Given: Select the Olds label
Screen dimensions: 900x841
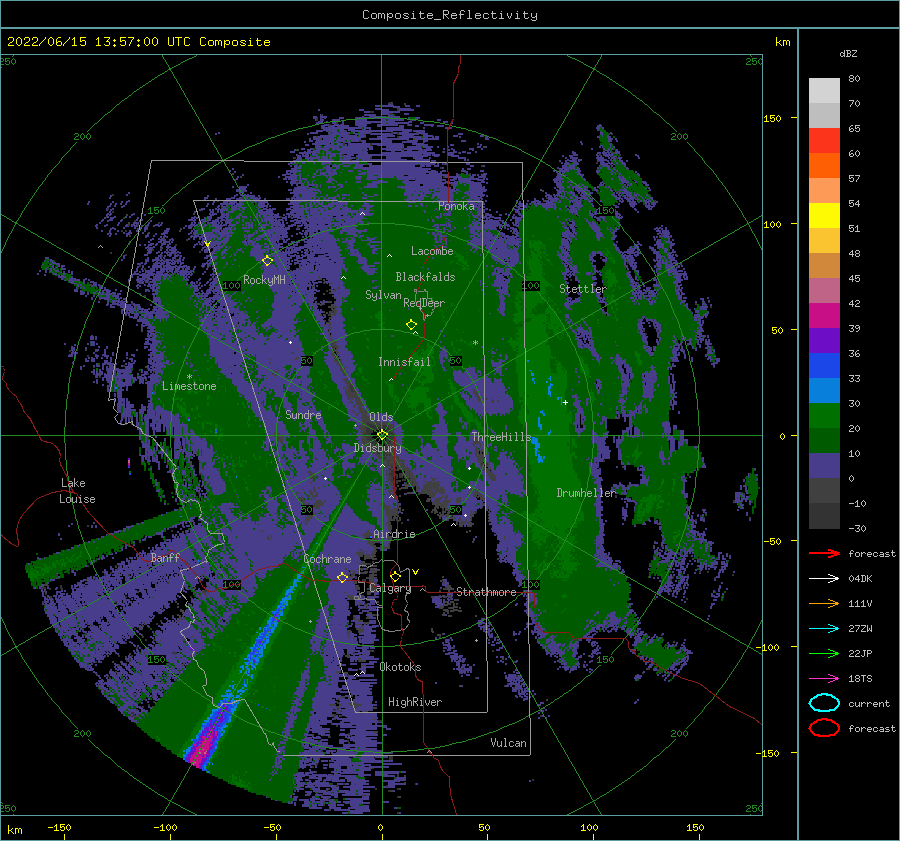Looking at the screenshot, I should tap(381, 417).
